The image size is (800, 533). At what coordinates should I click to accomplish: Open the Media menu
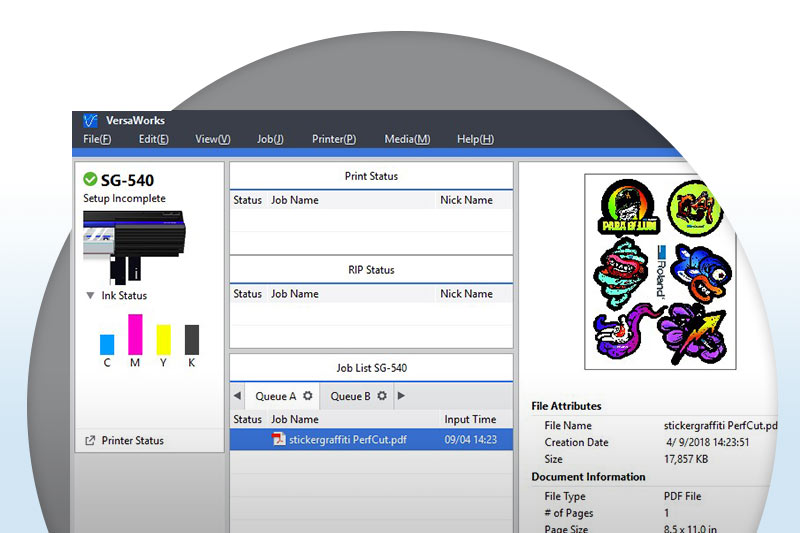tap(407, 139)
